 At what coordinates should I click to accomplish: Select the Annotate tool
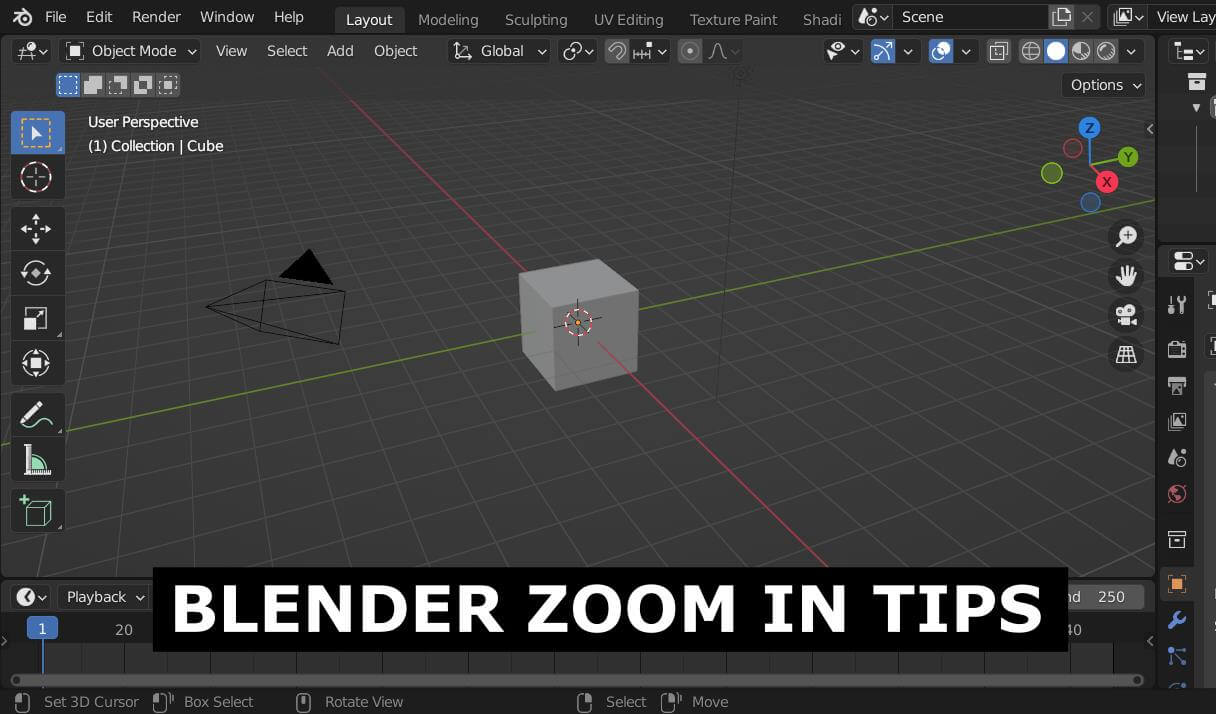pyautogui.click(x=37, y=413)
